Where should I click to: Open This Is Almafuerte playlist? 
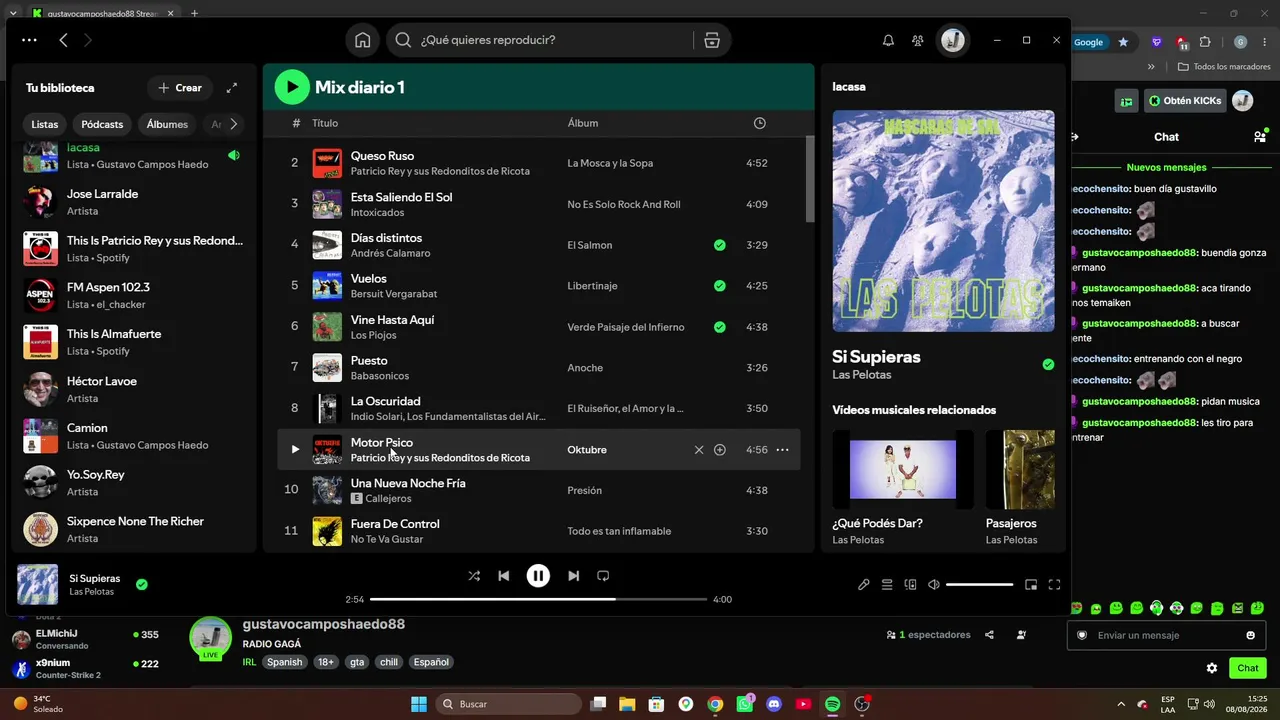tap(134, 342)
